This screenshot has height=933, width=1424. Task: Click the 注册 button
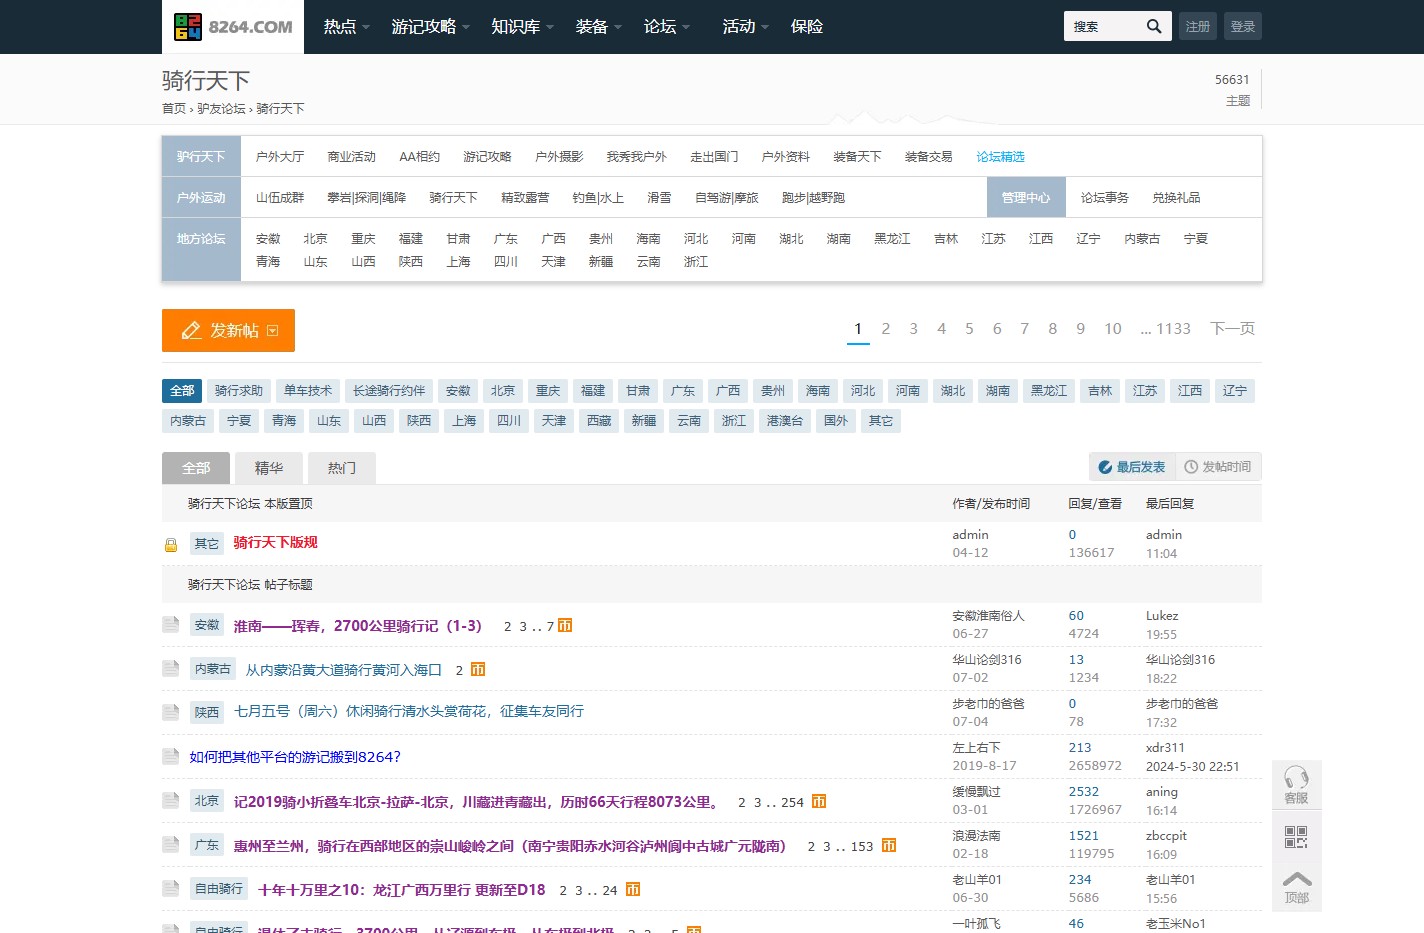(x=1198, y=26)
